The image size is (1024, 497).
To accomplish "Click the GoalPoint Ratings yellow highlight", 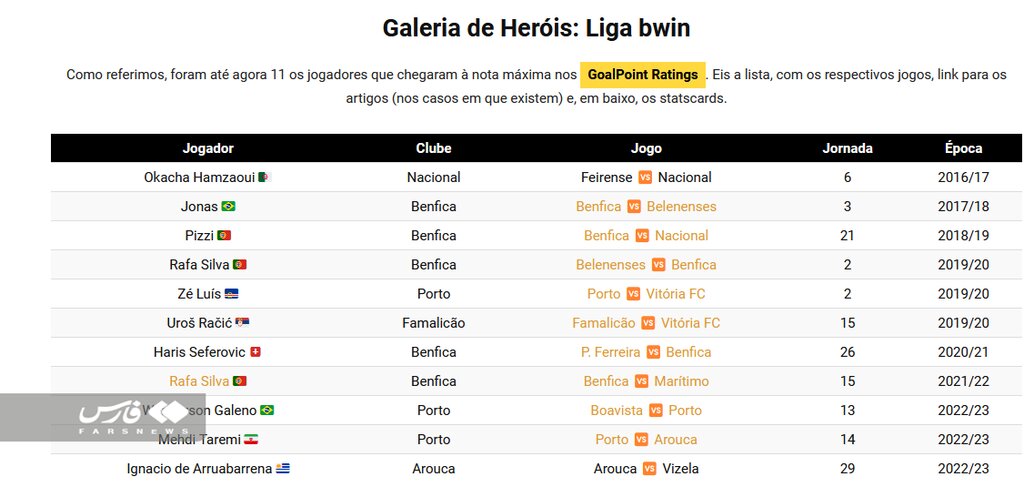I will [x=643, y=74].
